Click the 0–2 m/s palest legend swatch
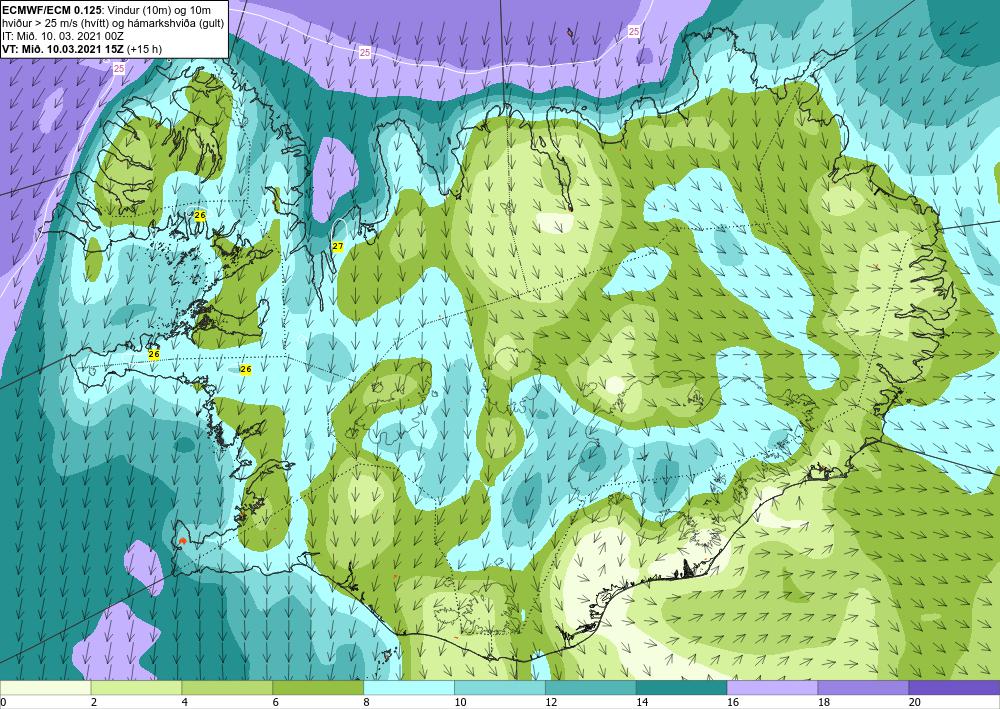This screenshot has width=1000, height=709. click(45, 688)
